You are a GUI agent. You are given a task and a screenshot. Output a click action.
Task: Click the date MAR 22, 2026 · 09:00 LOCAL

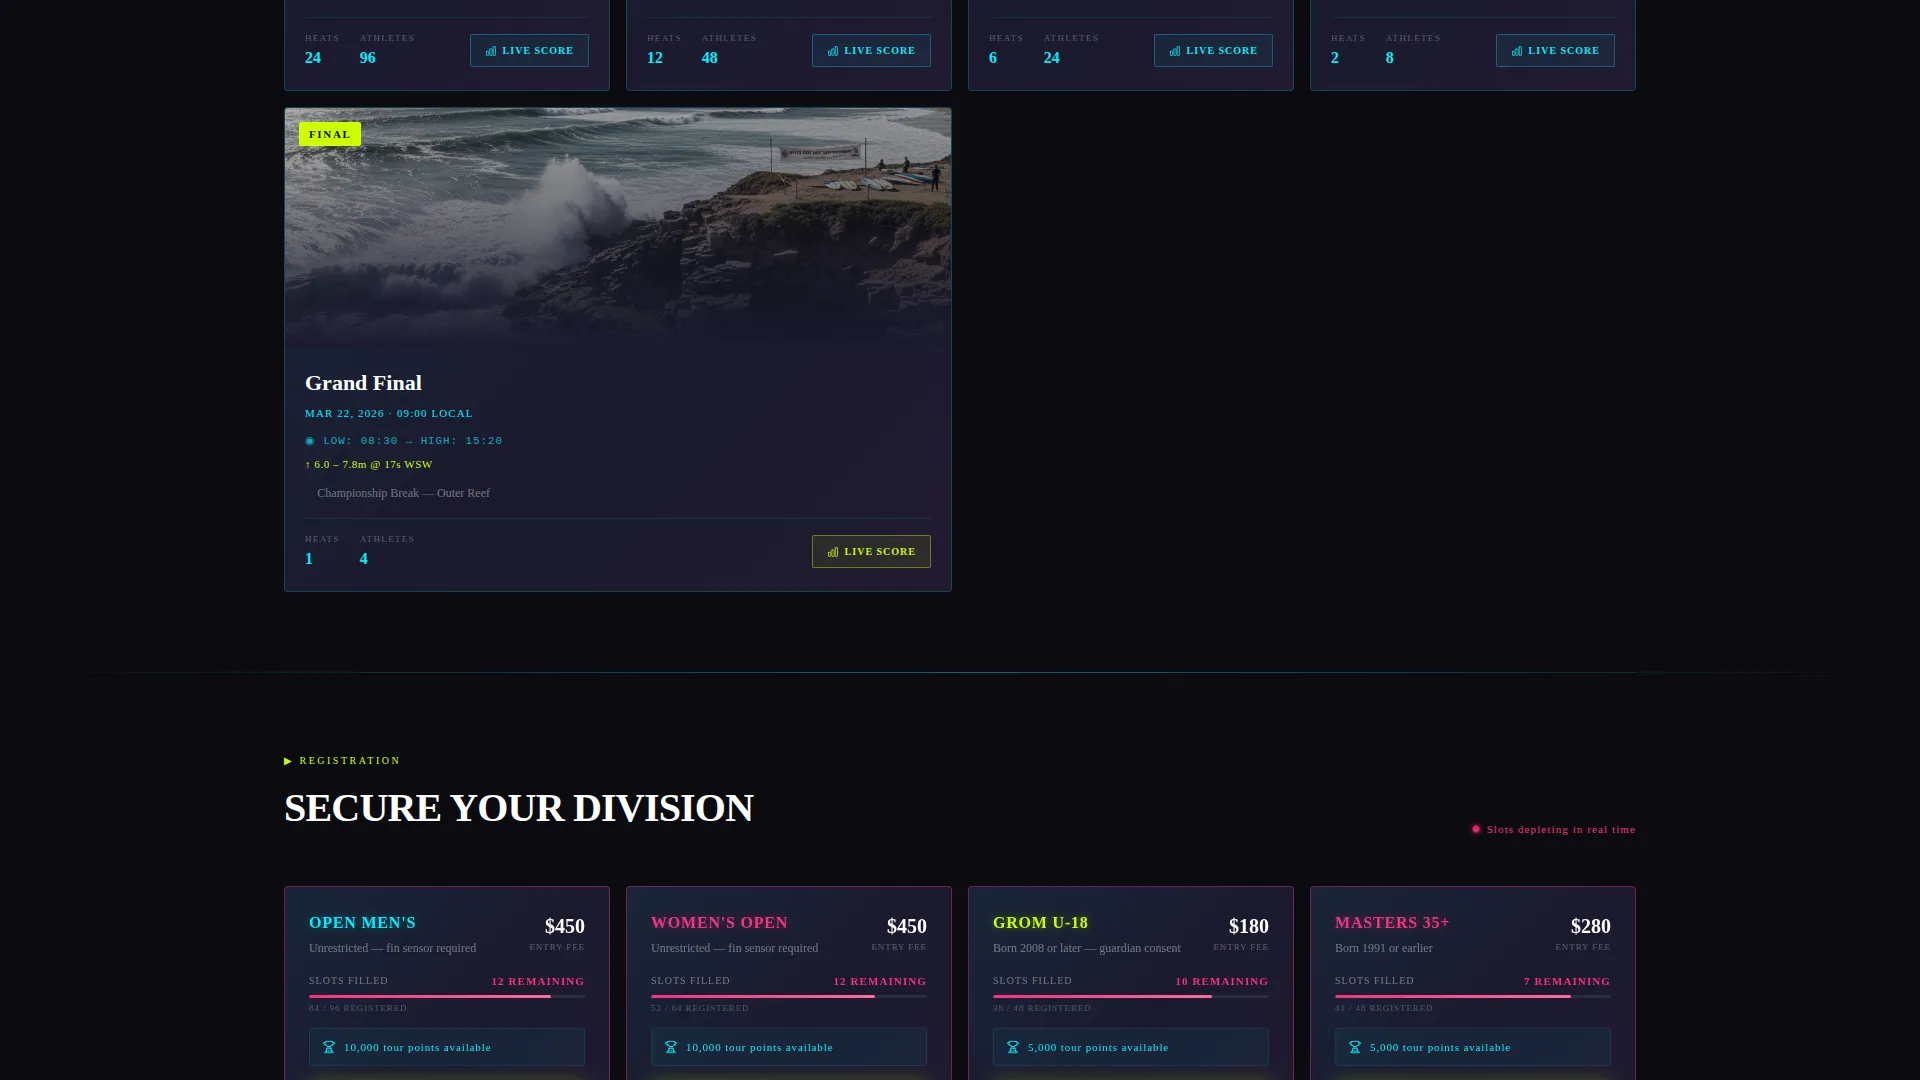[x=389, y=413]
